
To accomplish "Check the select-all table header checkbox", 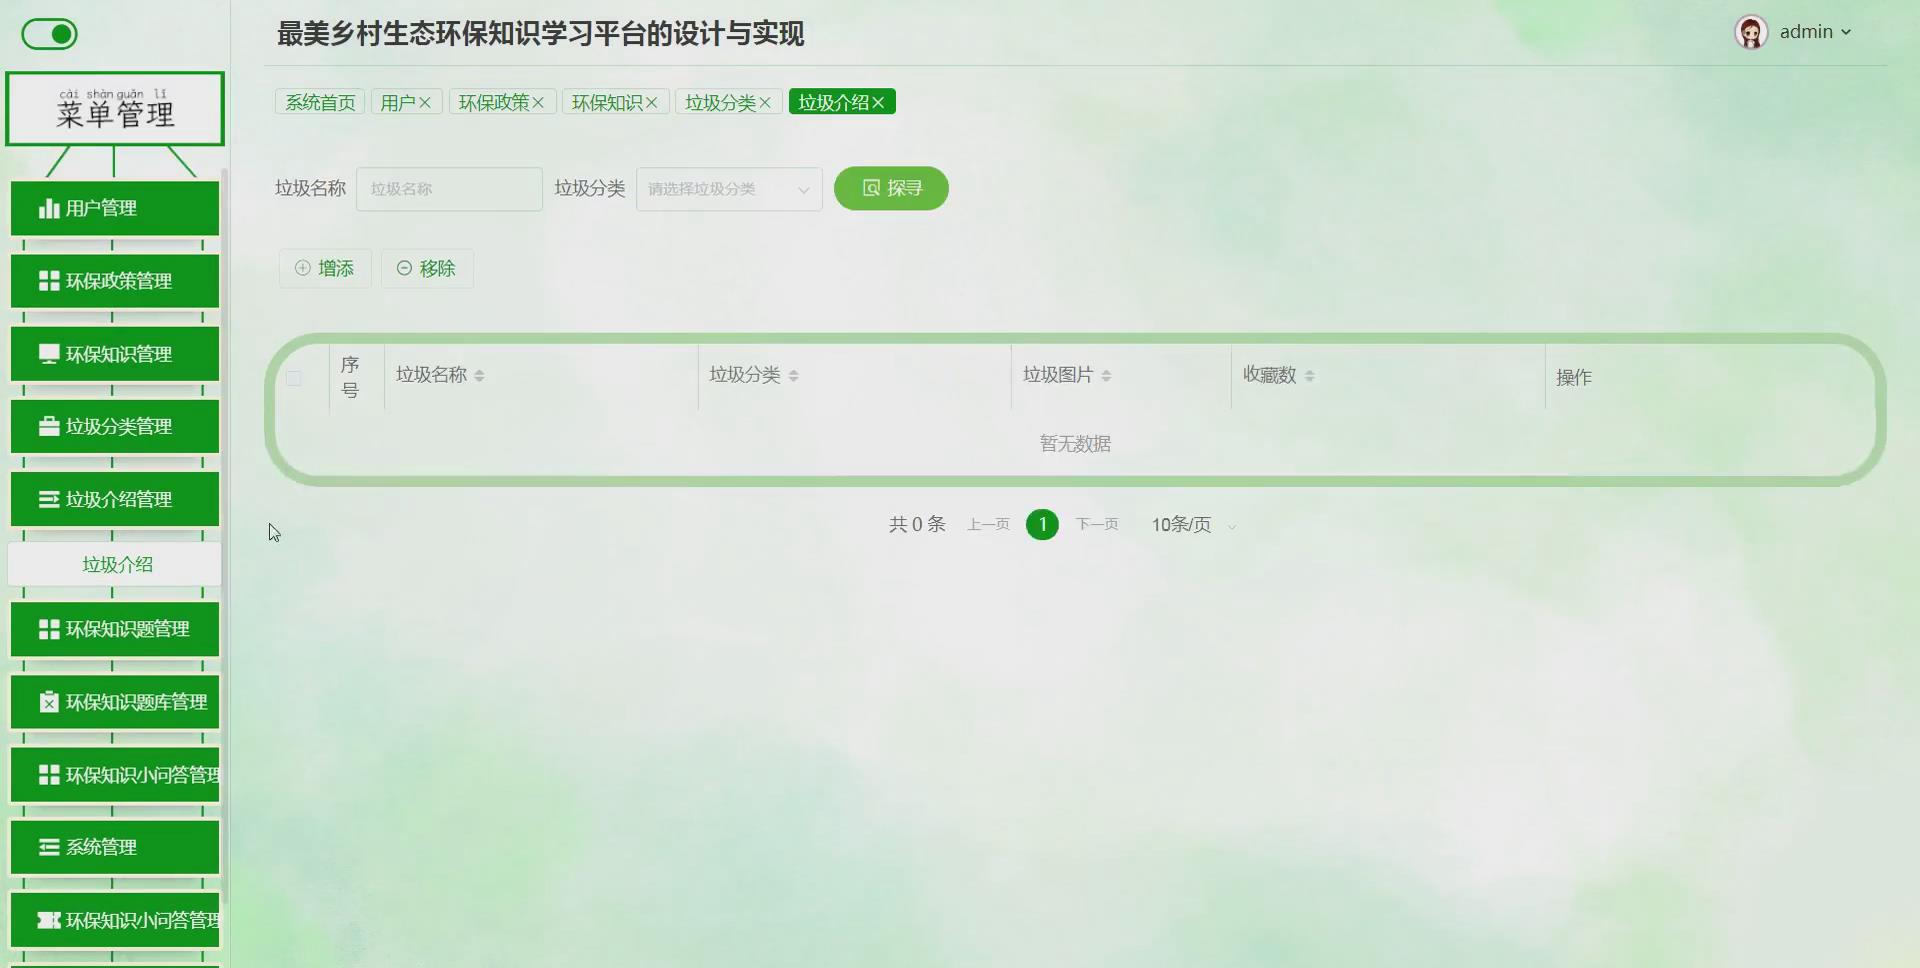I will tap(294, 378).
